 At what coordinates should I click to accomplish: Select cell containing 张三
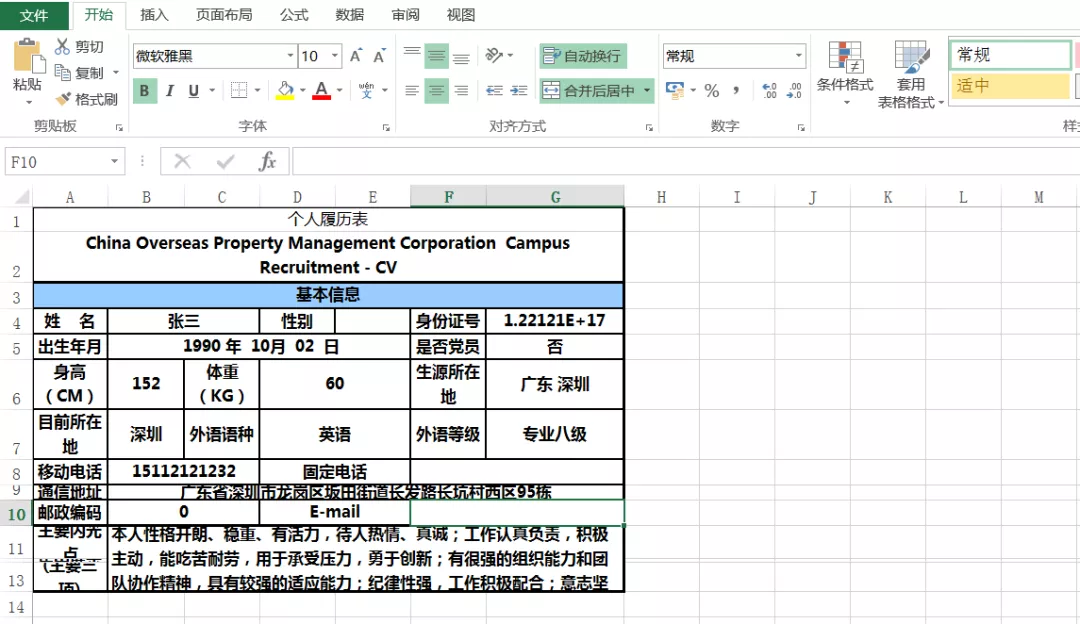coord(184,321)
